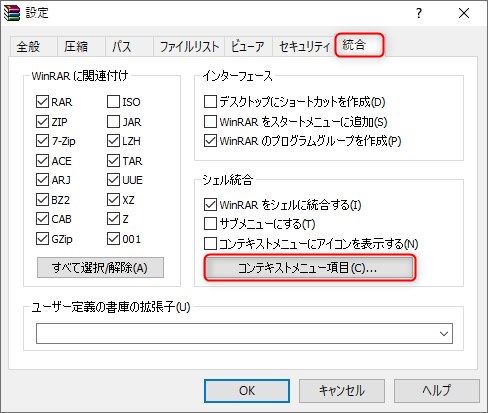Expand the user-defined extensions dropdown arrow

point(444,333)
